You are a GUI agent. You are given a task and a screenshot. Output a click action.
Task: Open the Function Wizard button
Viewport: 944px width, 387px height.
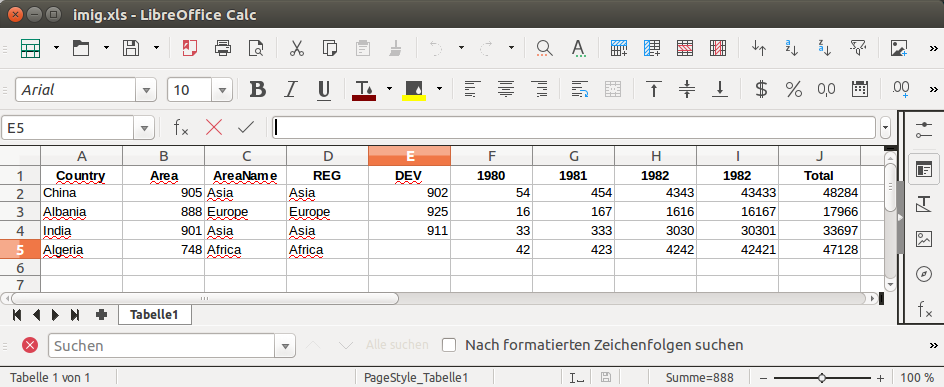click(181, 128)
